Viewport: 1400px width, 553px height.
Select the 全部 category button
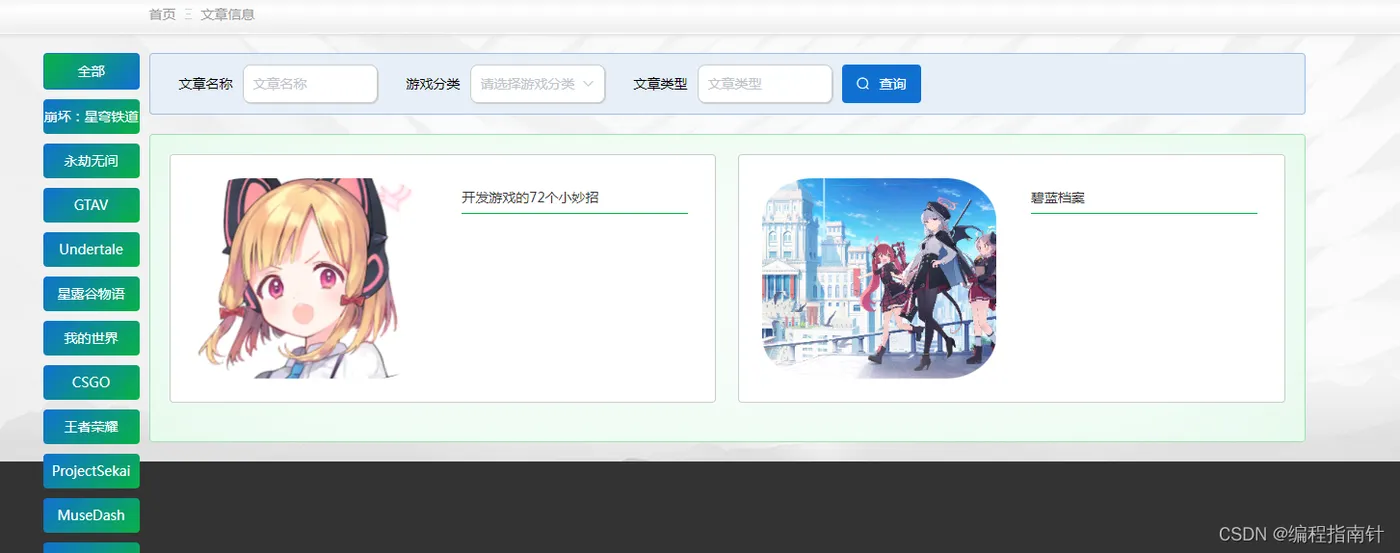(x=91, y=72)
